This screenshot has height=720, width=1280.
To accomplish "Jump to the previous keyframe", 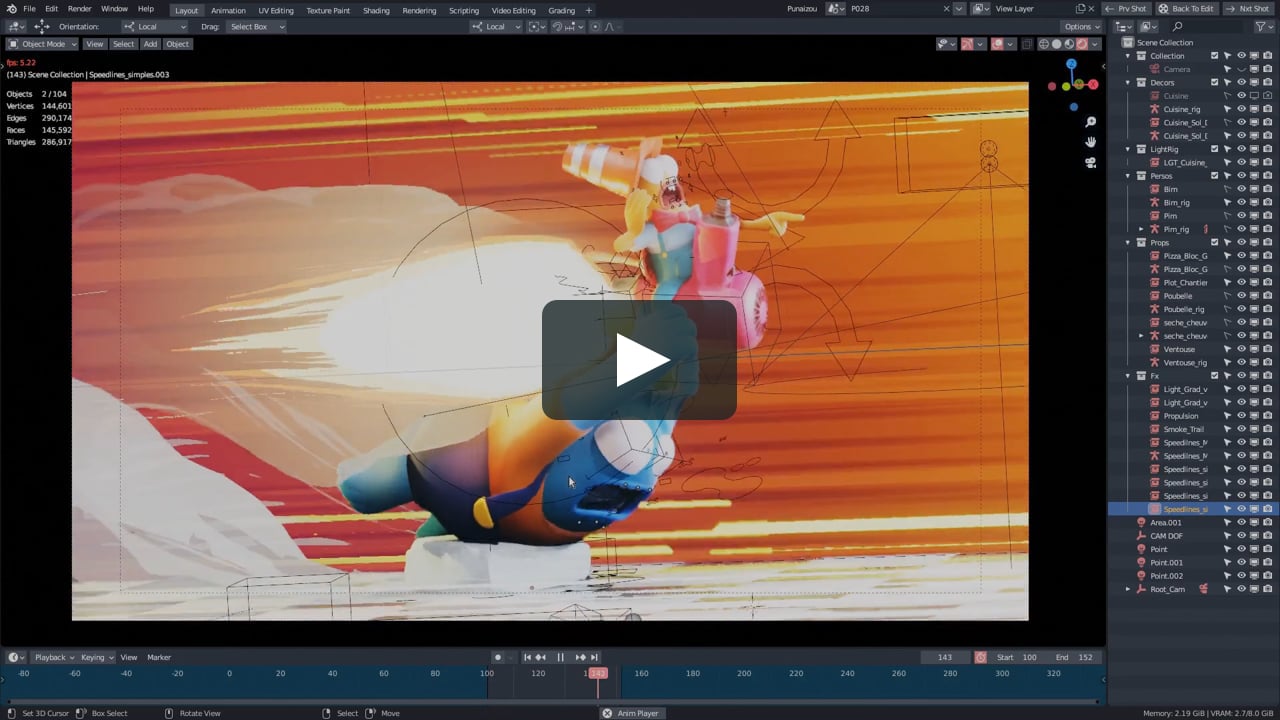I will pos(541,657).
